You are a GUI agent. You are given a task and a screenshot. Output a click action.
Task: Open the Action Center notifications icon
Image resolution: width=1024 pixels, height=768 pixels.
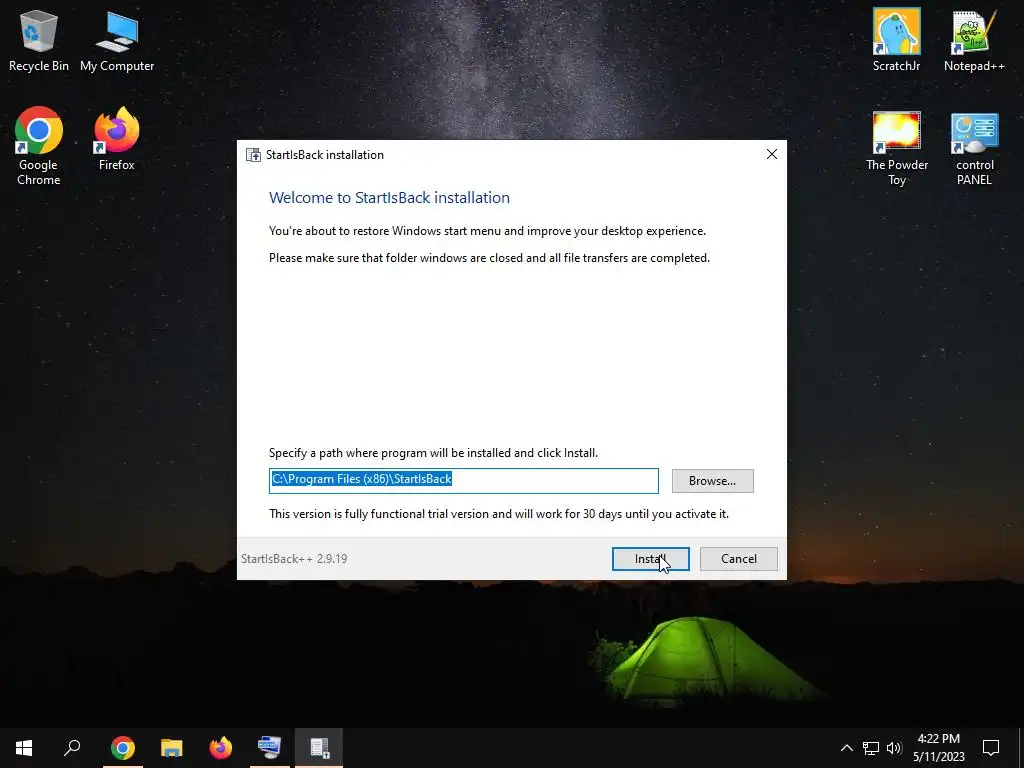tap(991, 748)
